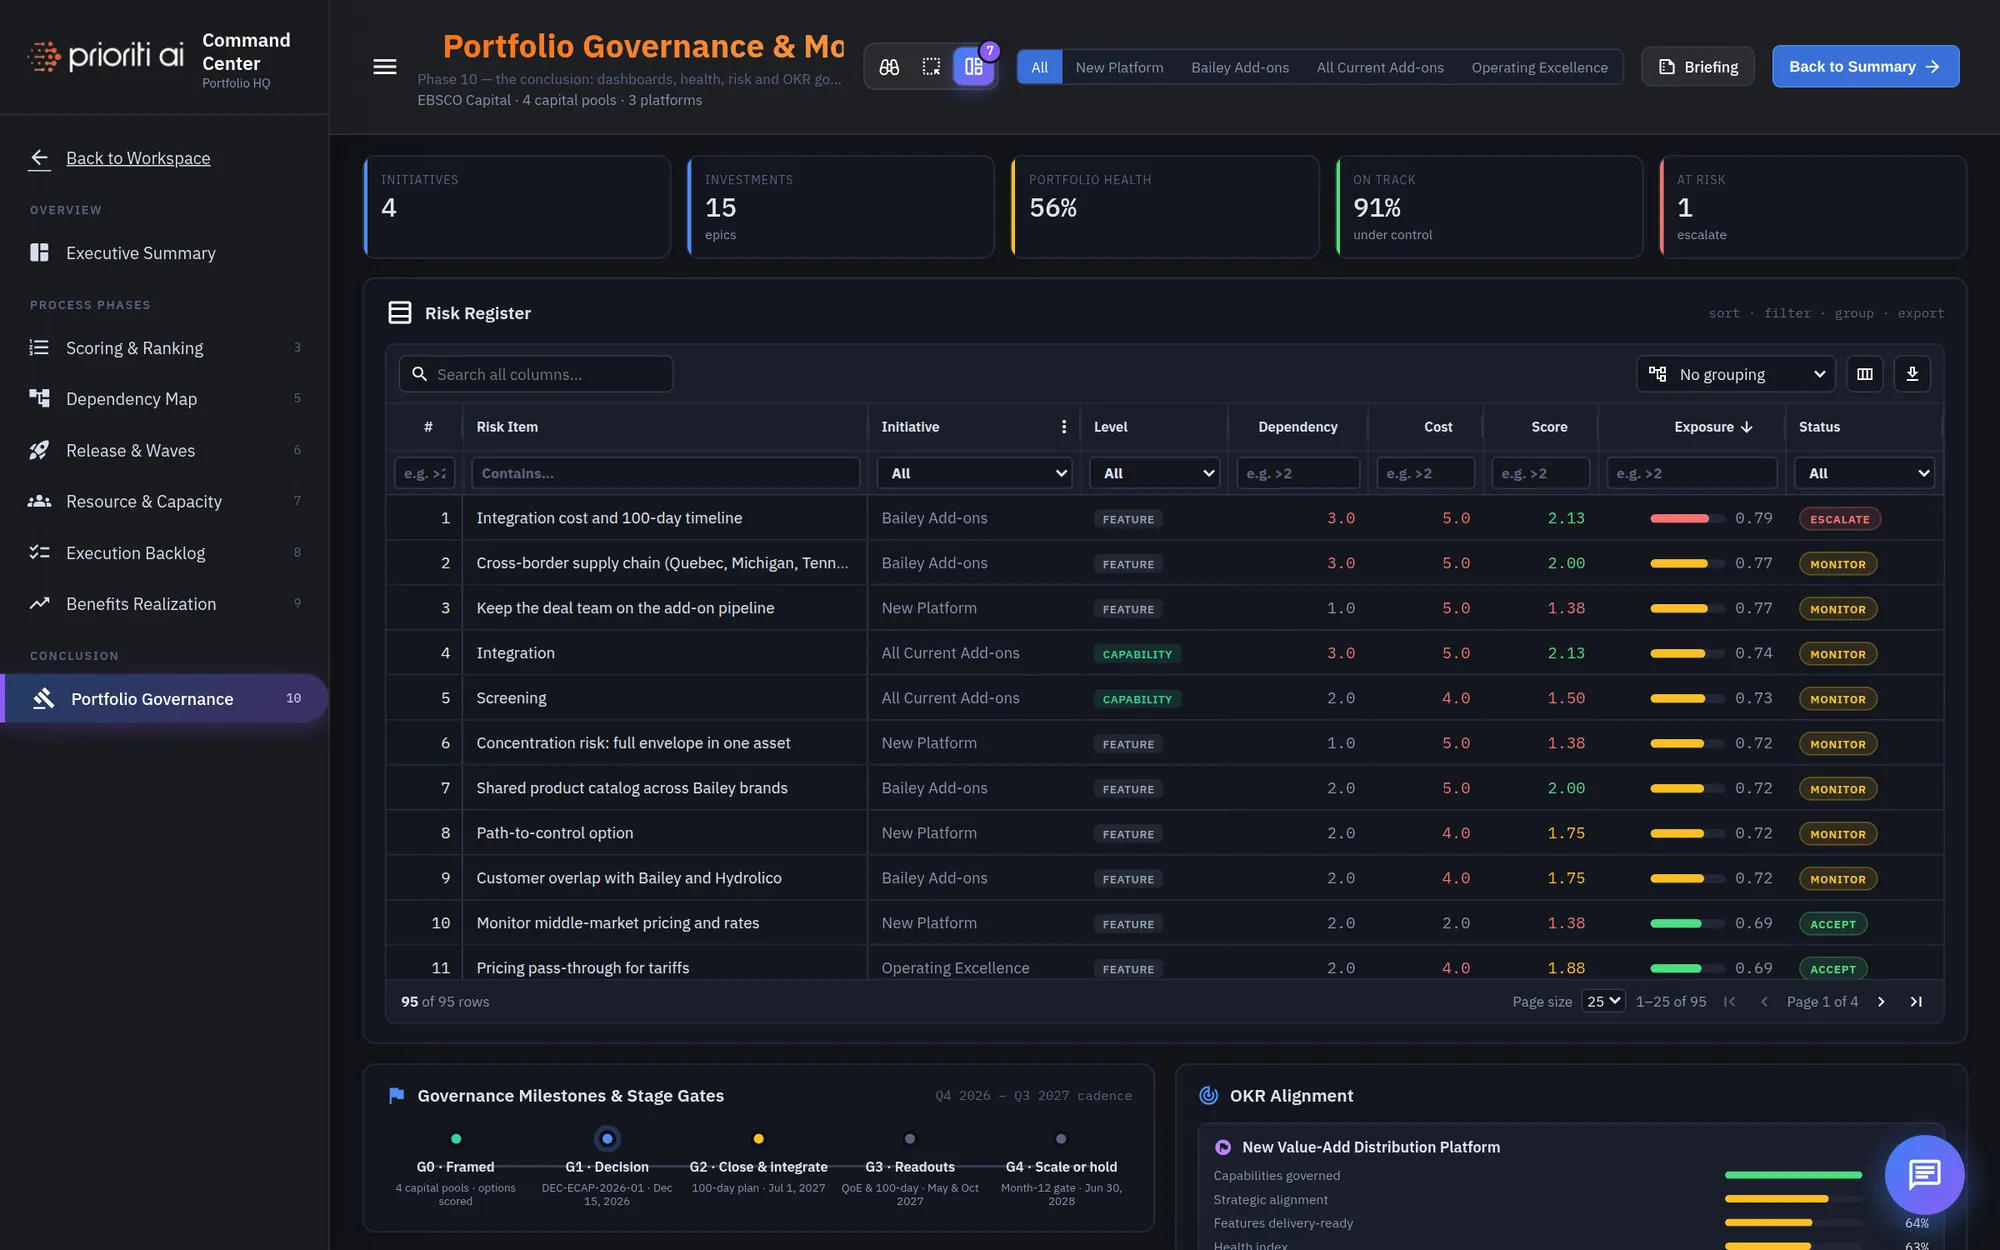Open Resource & Capacity phase
This screenshot has width=2000, height=1250.
(164, 501)
